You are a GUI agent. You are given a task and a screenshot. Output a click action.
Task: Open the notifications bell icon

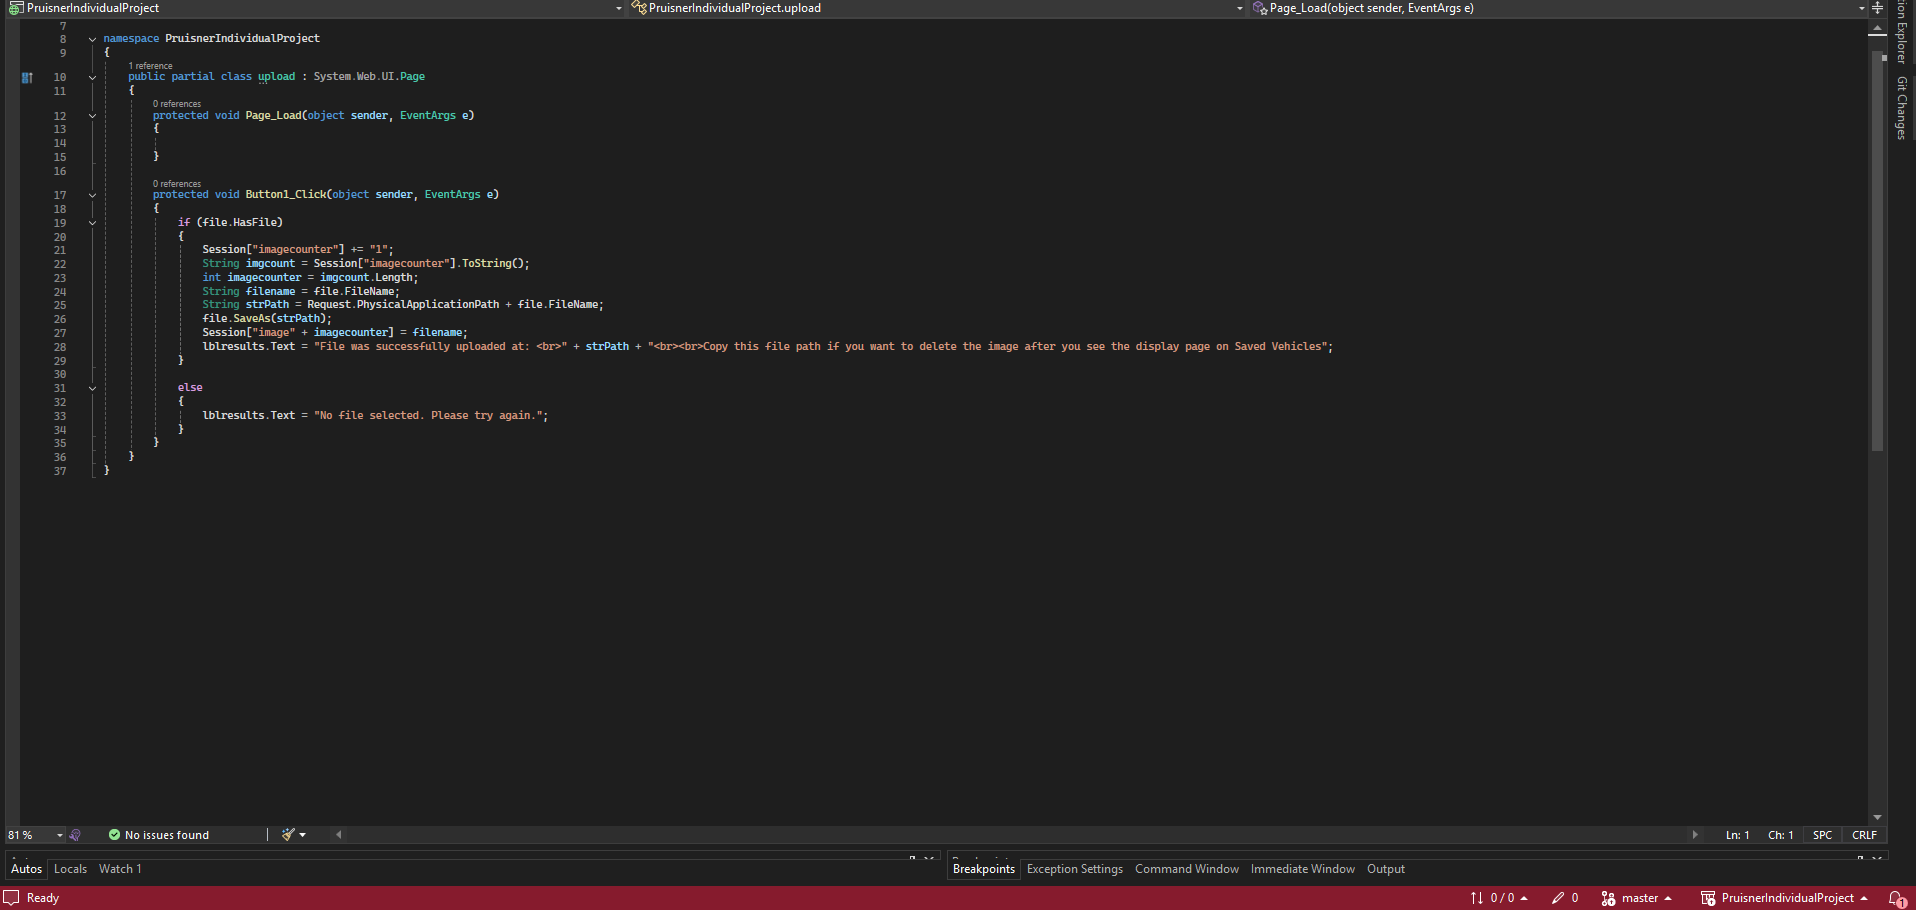1896,898
